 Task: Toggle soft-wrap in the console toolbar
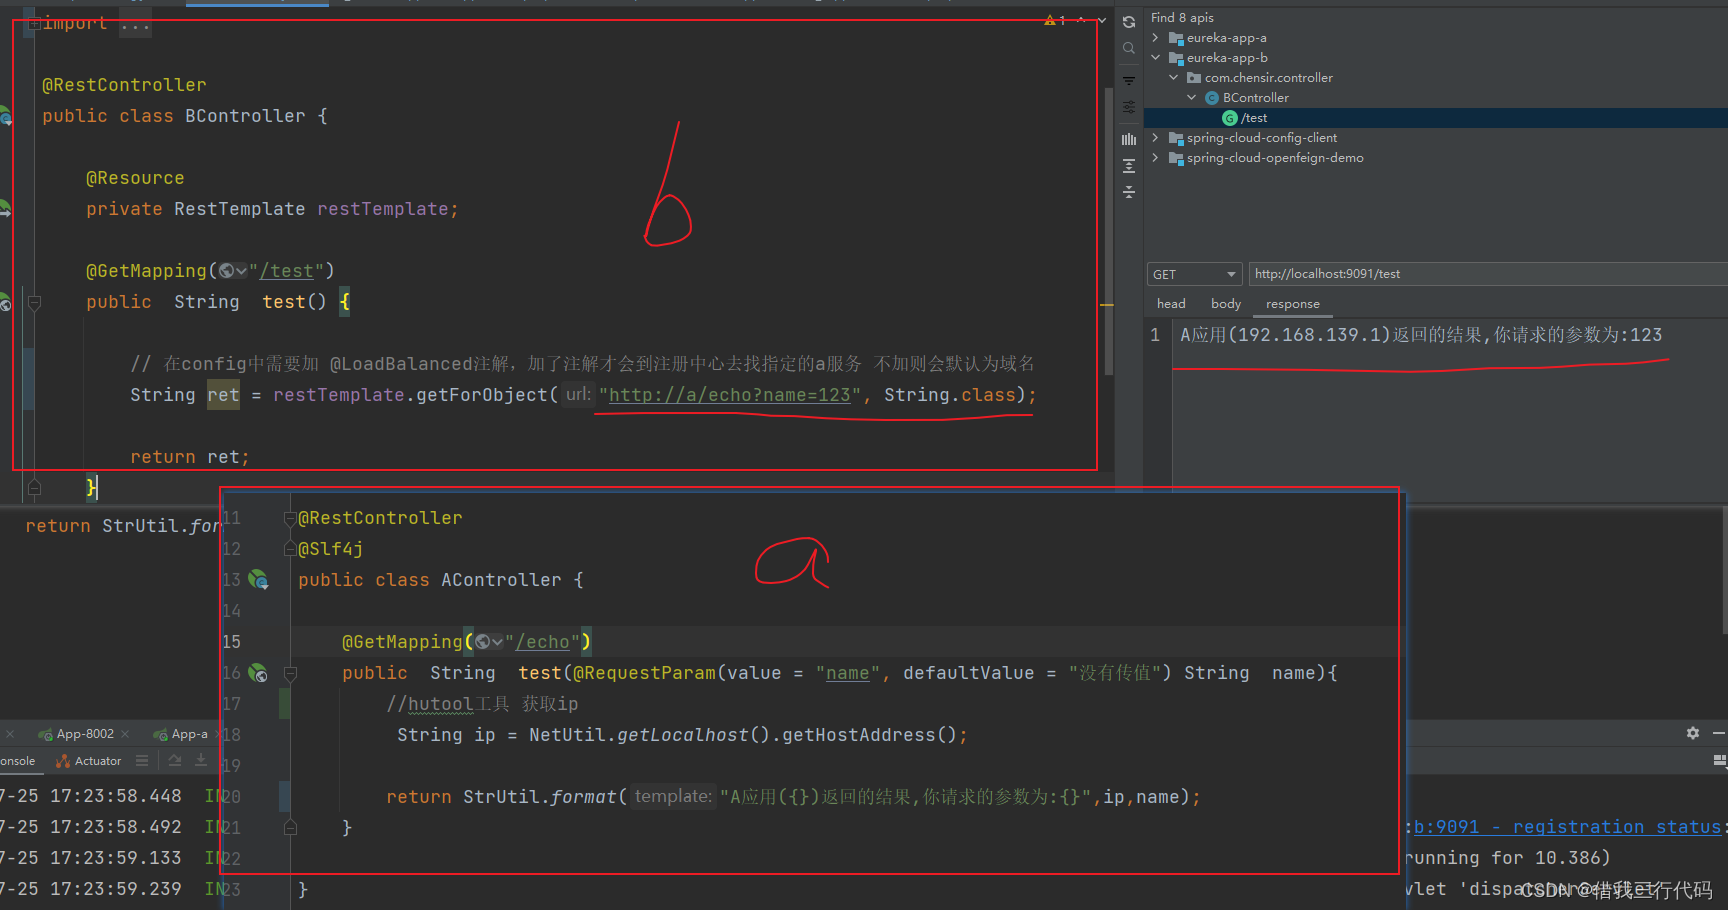pos(175,760)
